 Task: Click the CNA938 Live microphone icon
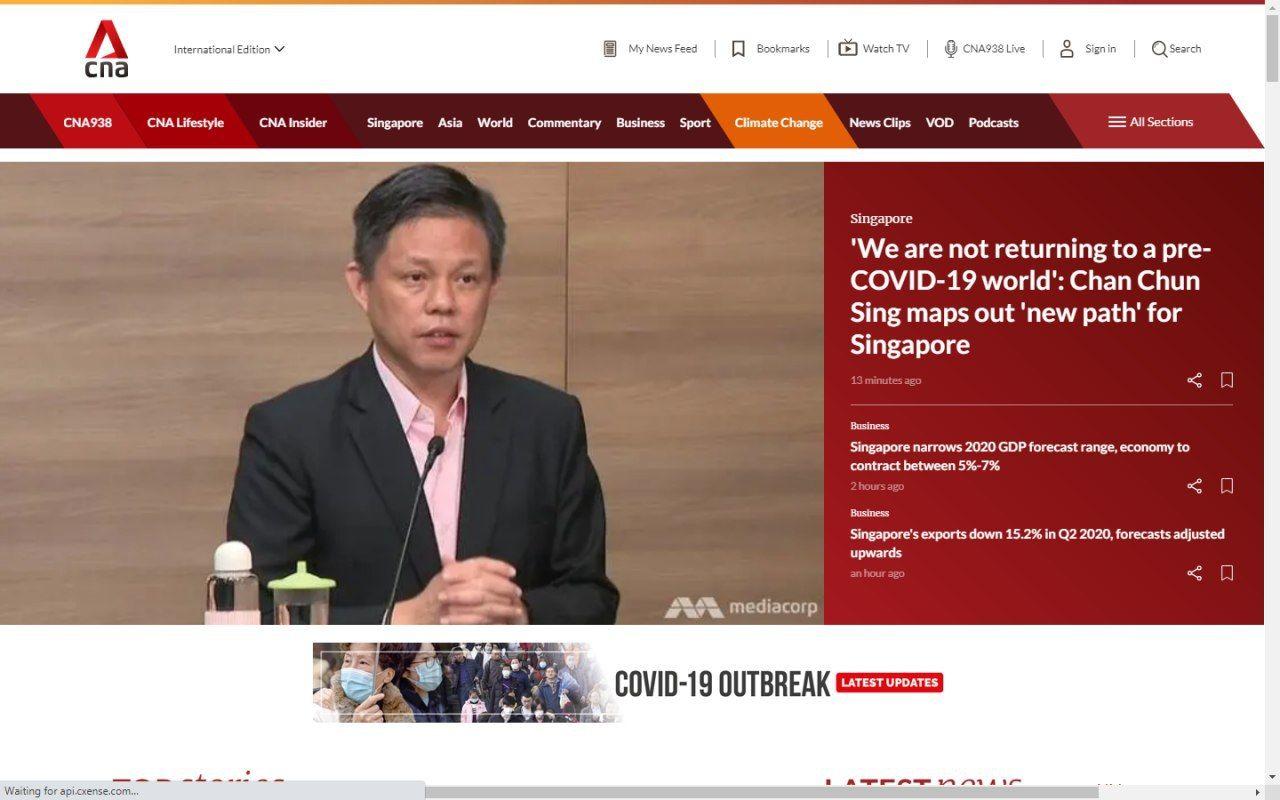tap(950, 49)
